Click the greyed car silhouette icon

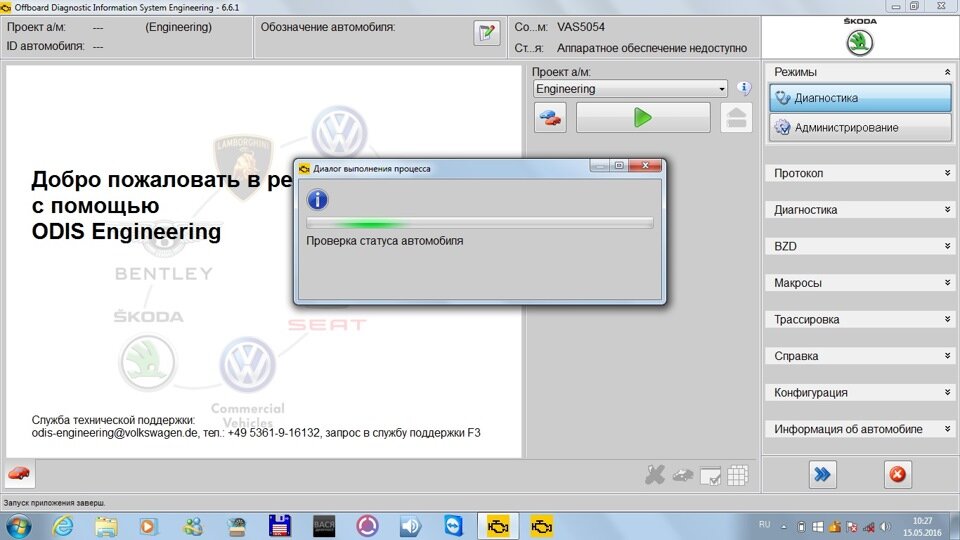click(x=683, y=475)
